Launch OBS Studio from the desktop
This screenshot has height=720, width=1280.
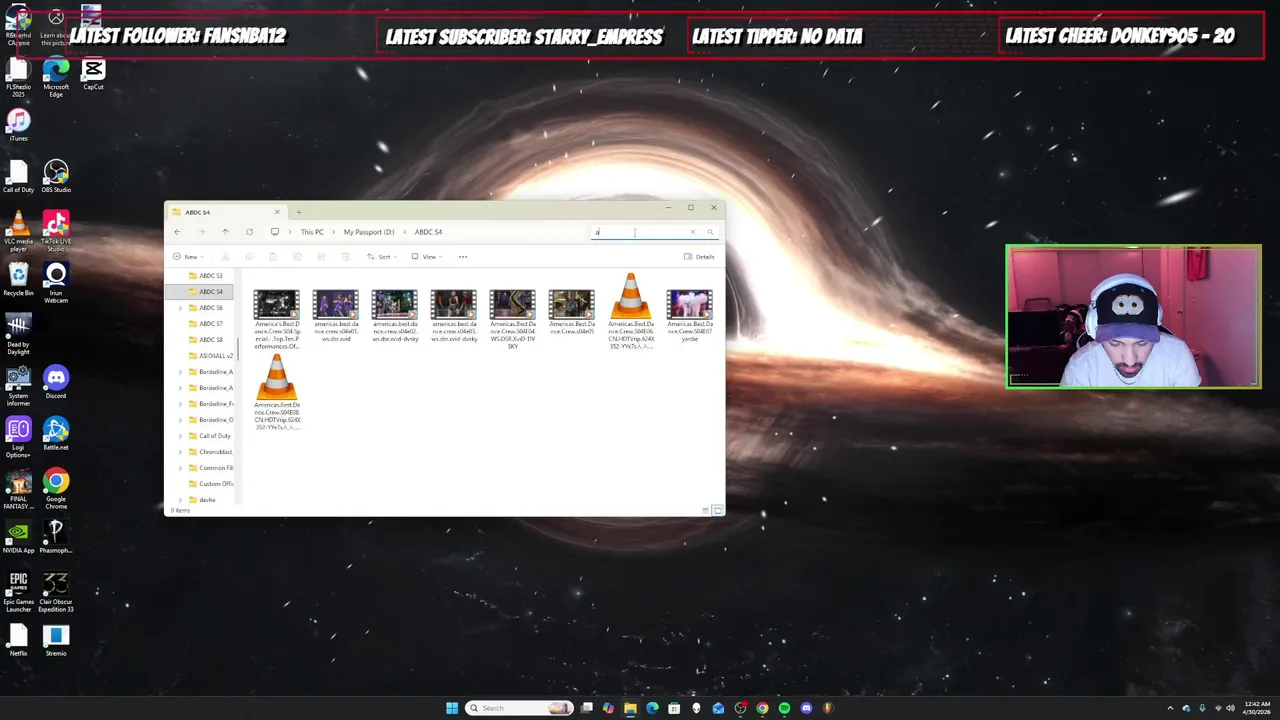(56, 176)
